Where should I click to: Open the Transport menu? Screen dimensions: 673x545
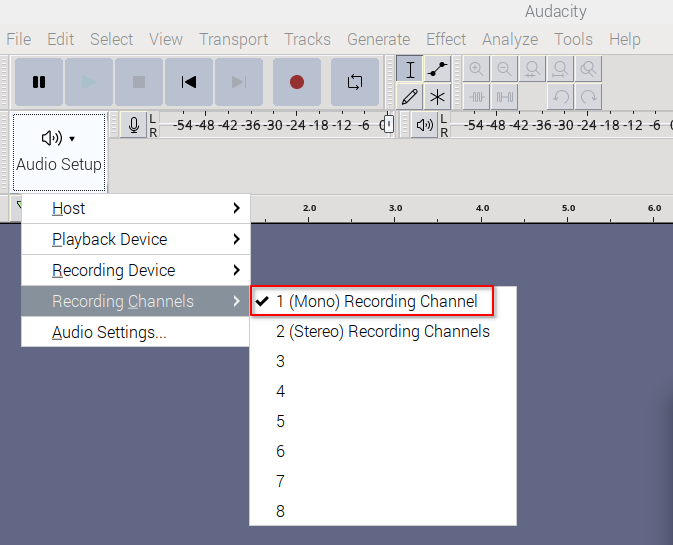pyautogui.click(x=233, y=39)
